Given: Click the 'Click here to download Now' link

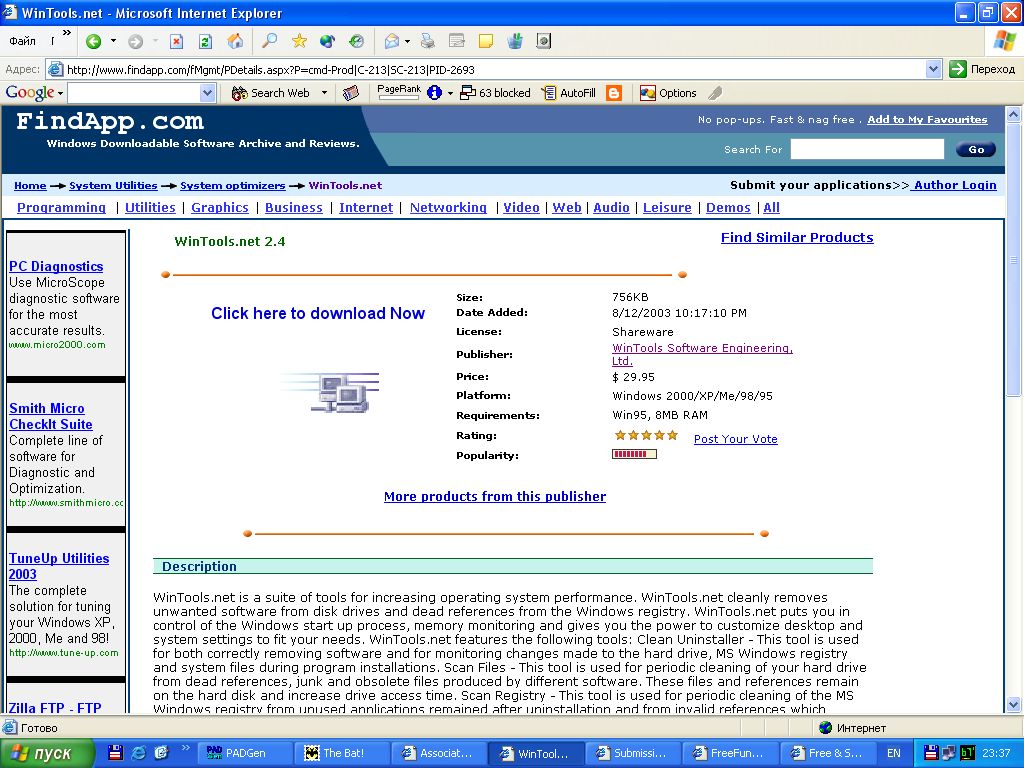Looking at the screenshot, I should [318, 313].
